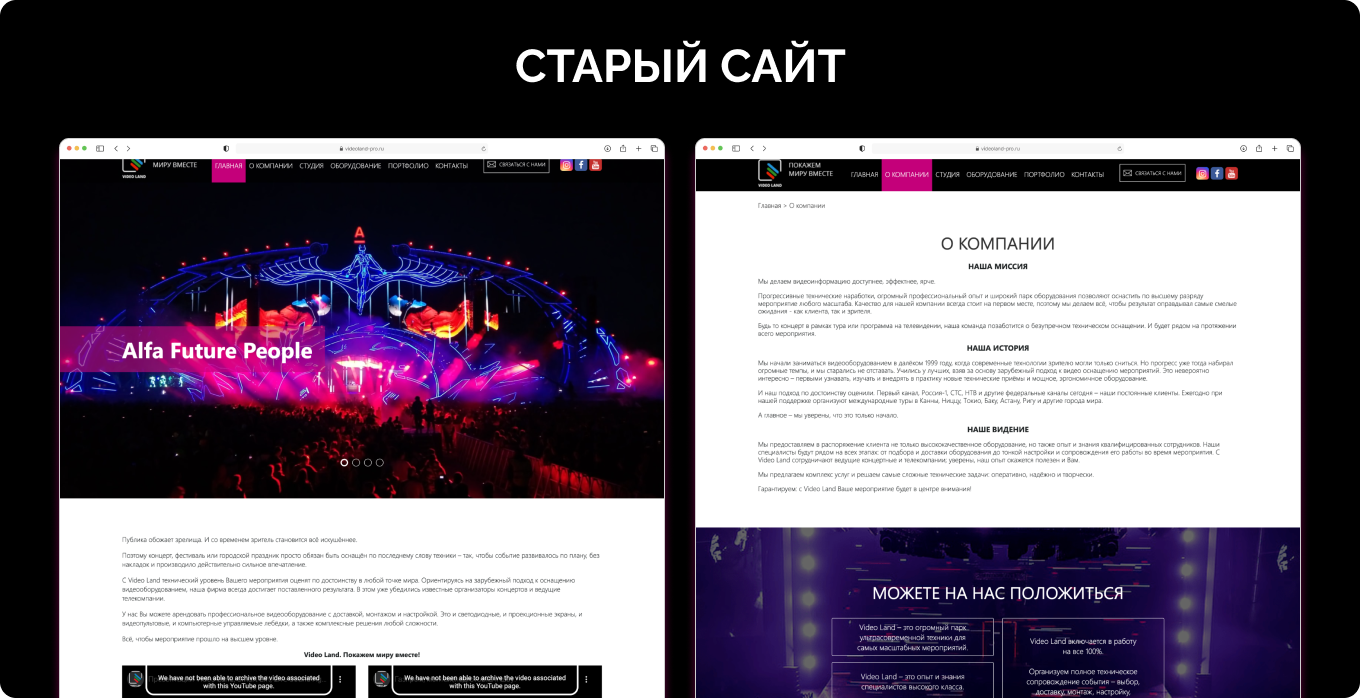The width and height of the screenshot is (1360, 698).
Task: Add new tab in right browser window
Action: click(1275, 148)
